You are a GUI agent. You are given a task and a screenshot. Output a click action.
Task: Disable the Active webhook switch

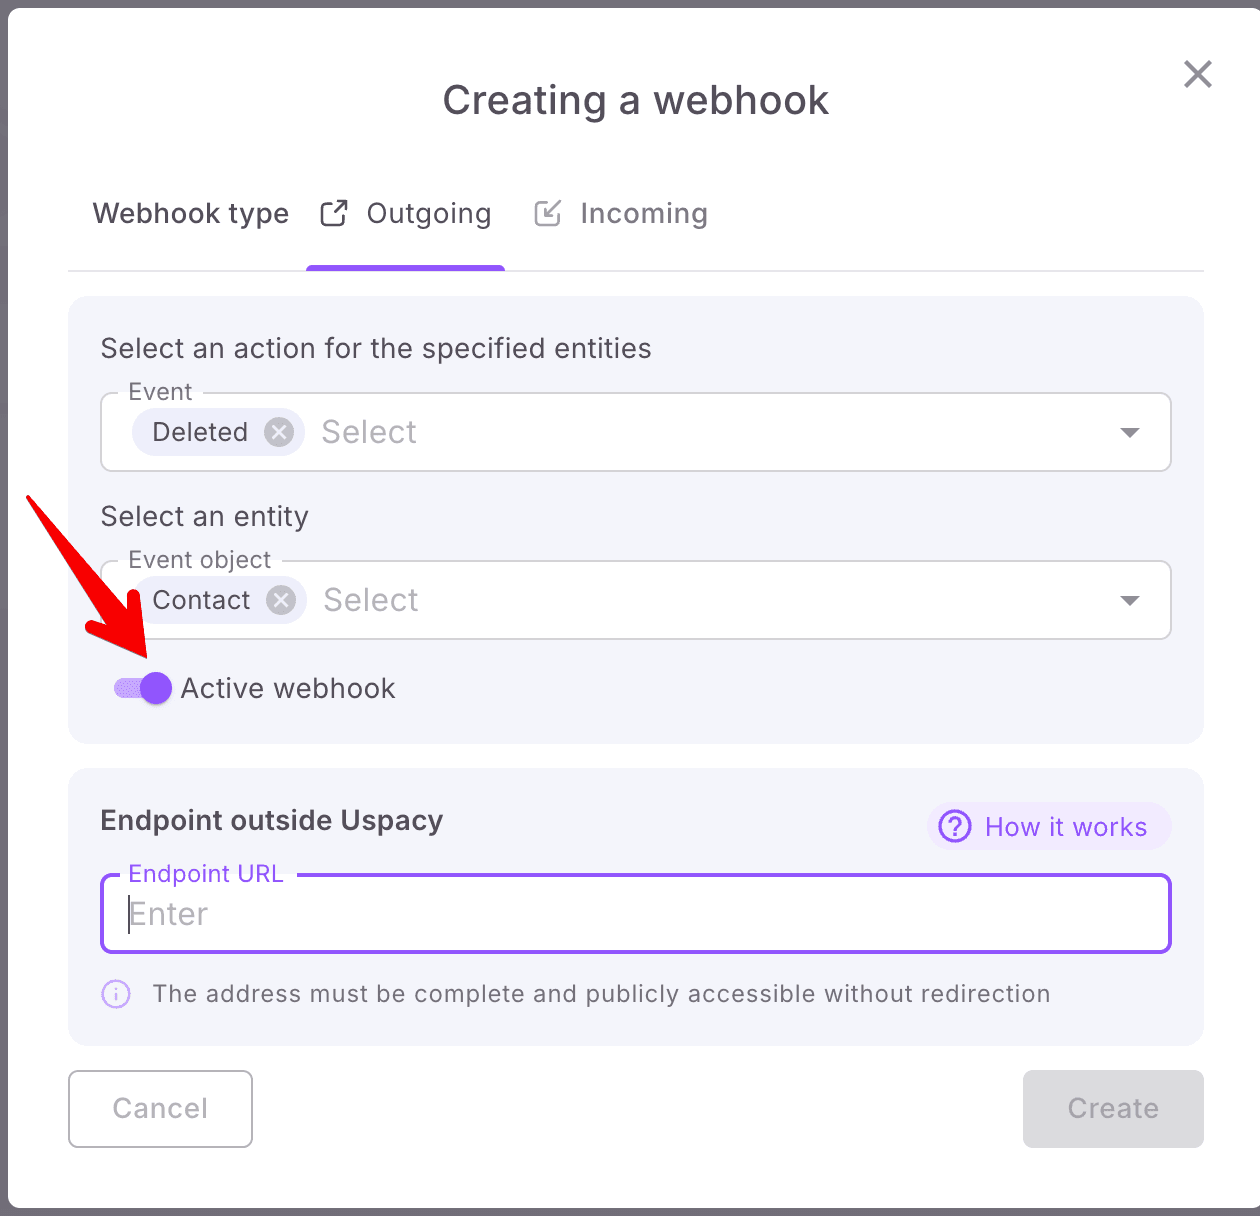(143, 688)
